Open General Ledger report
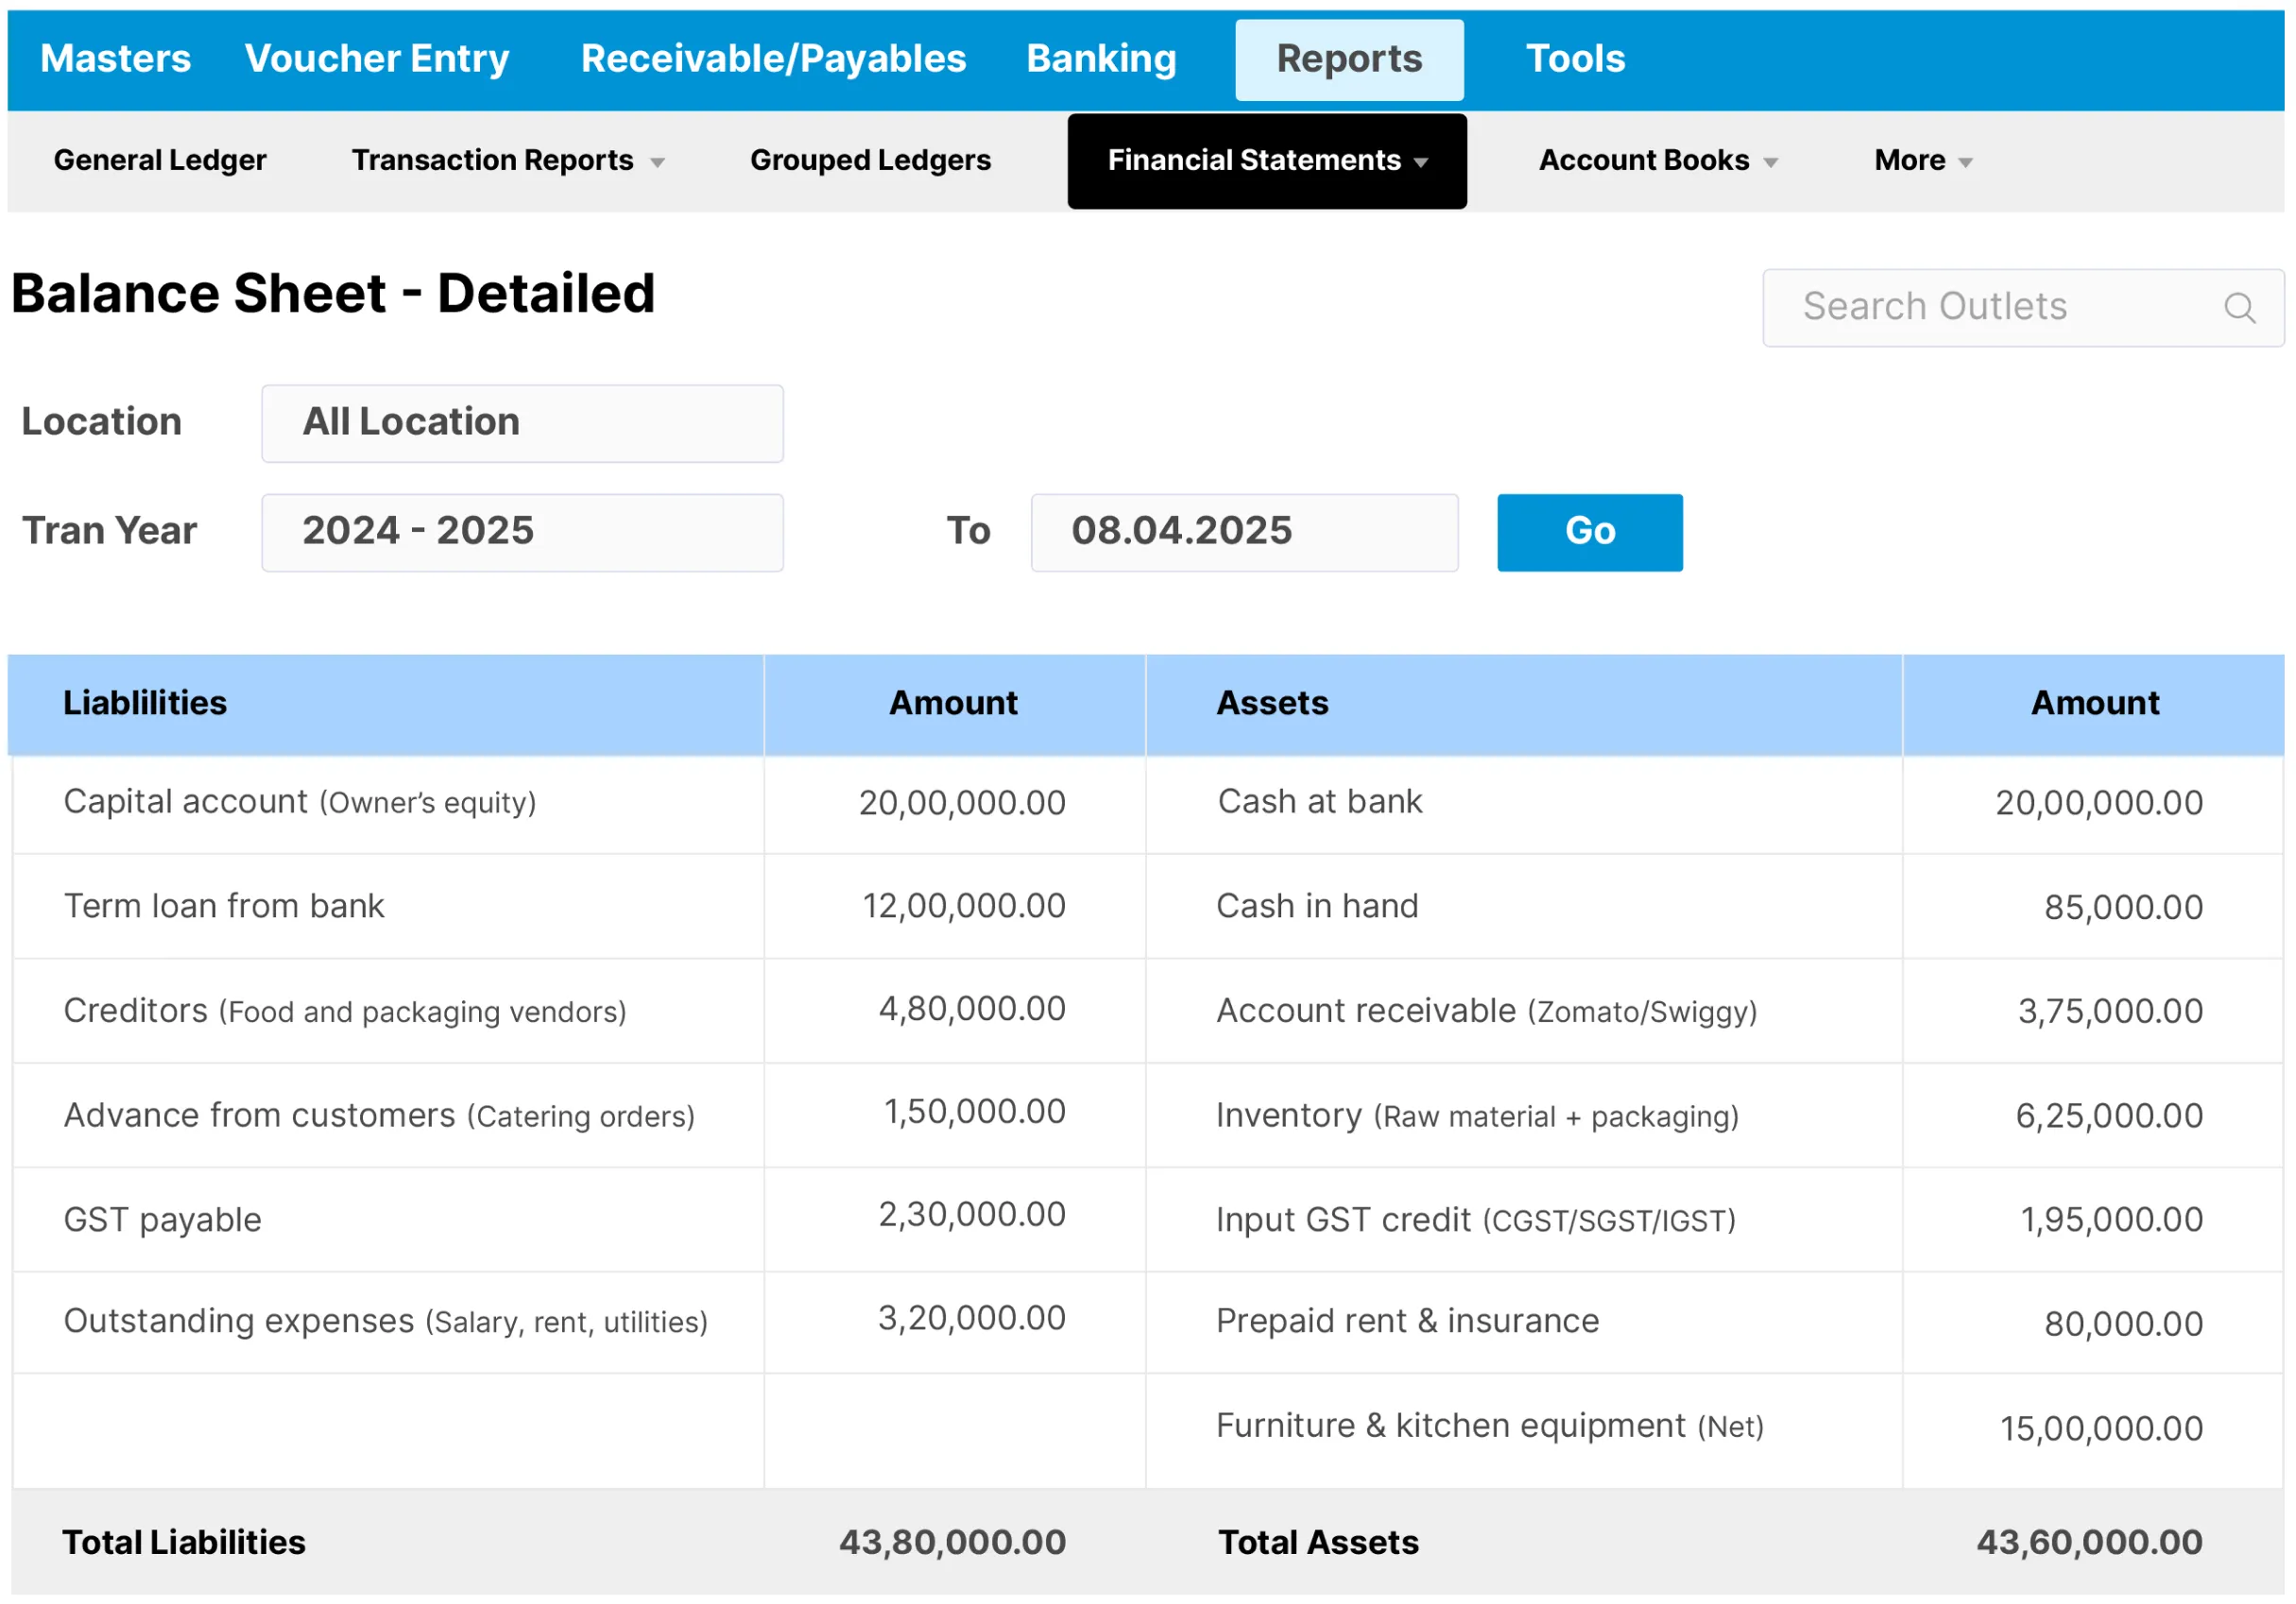Screen dimensions: 2296x1604 click(160, 160)
